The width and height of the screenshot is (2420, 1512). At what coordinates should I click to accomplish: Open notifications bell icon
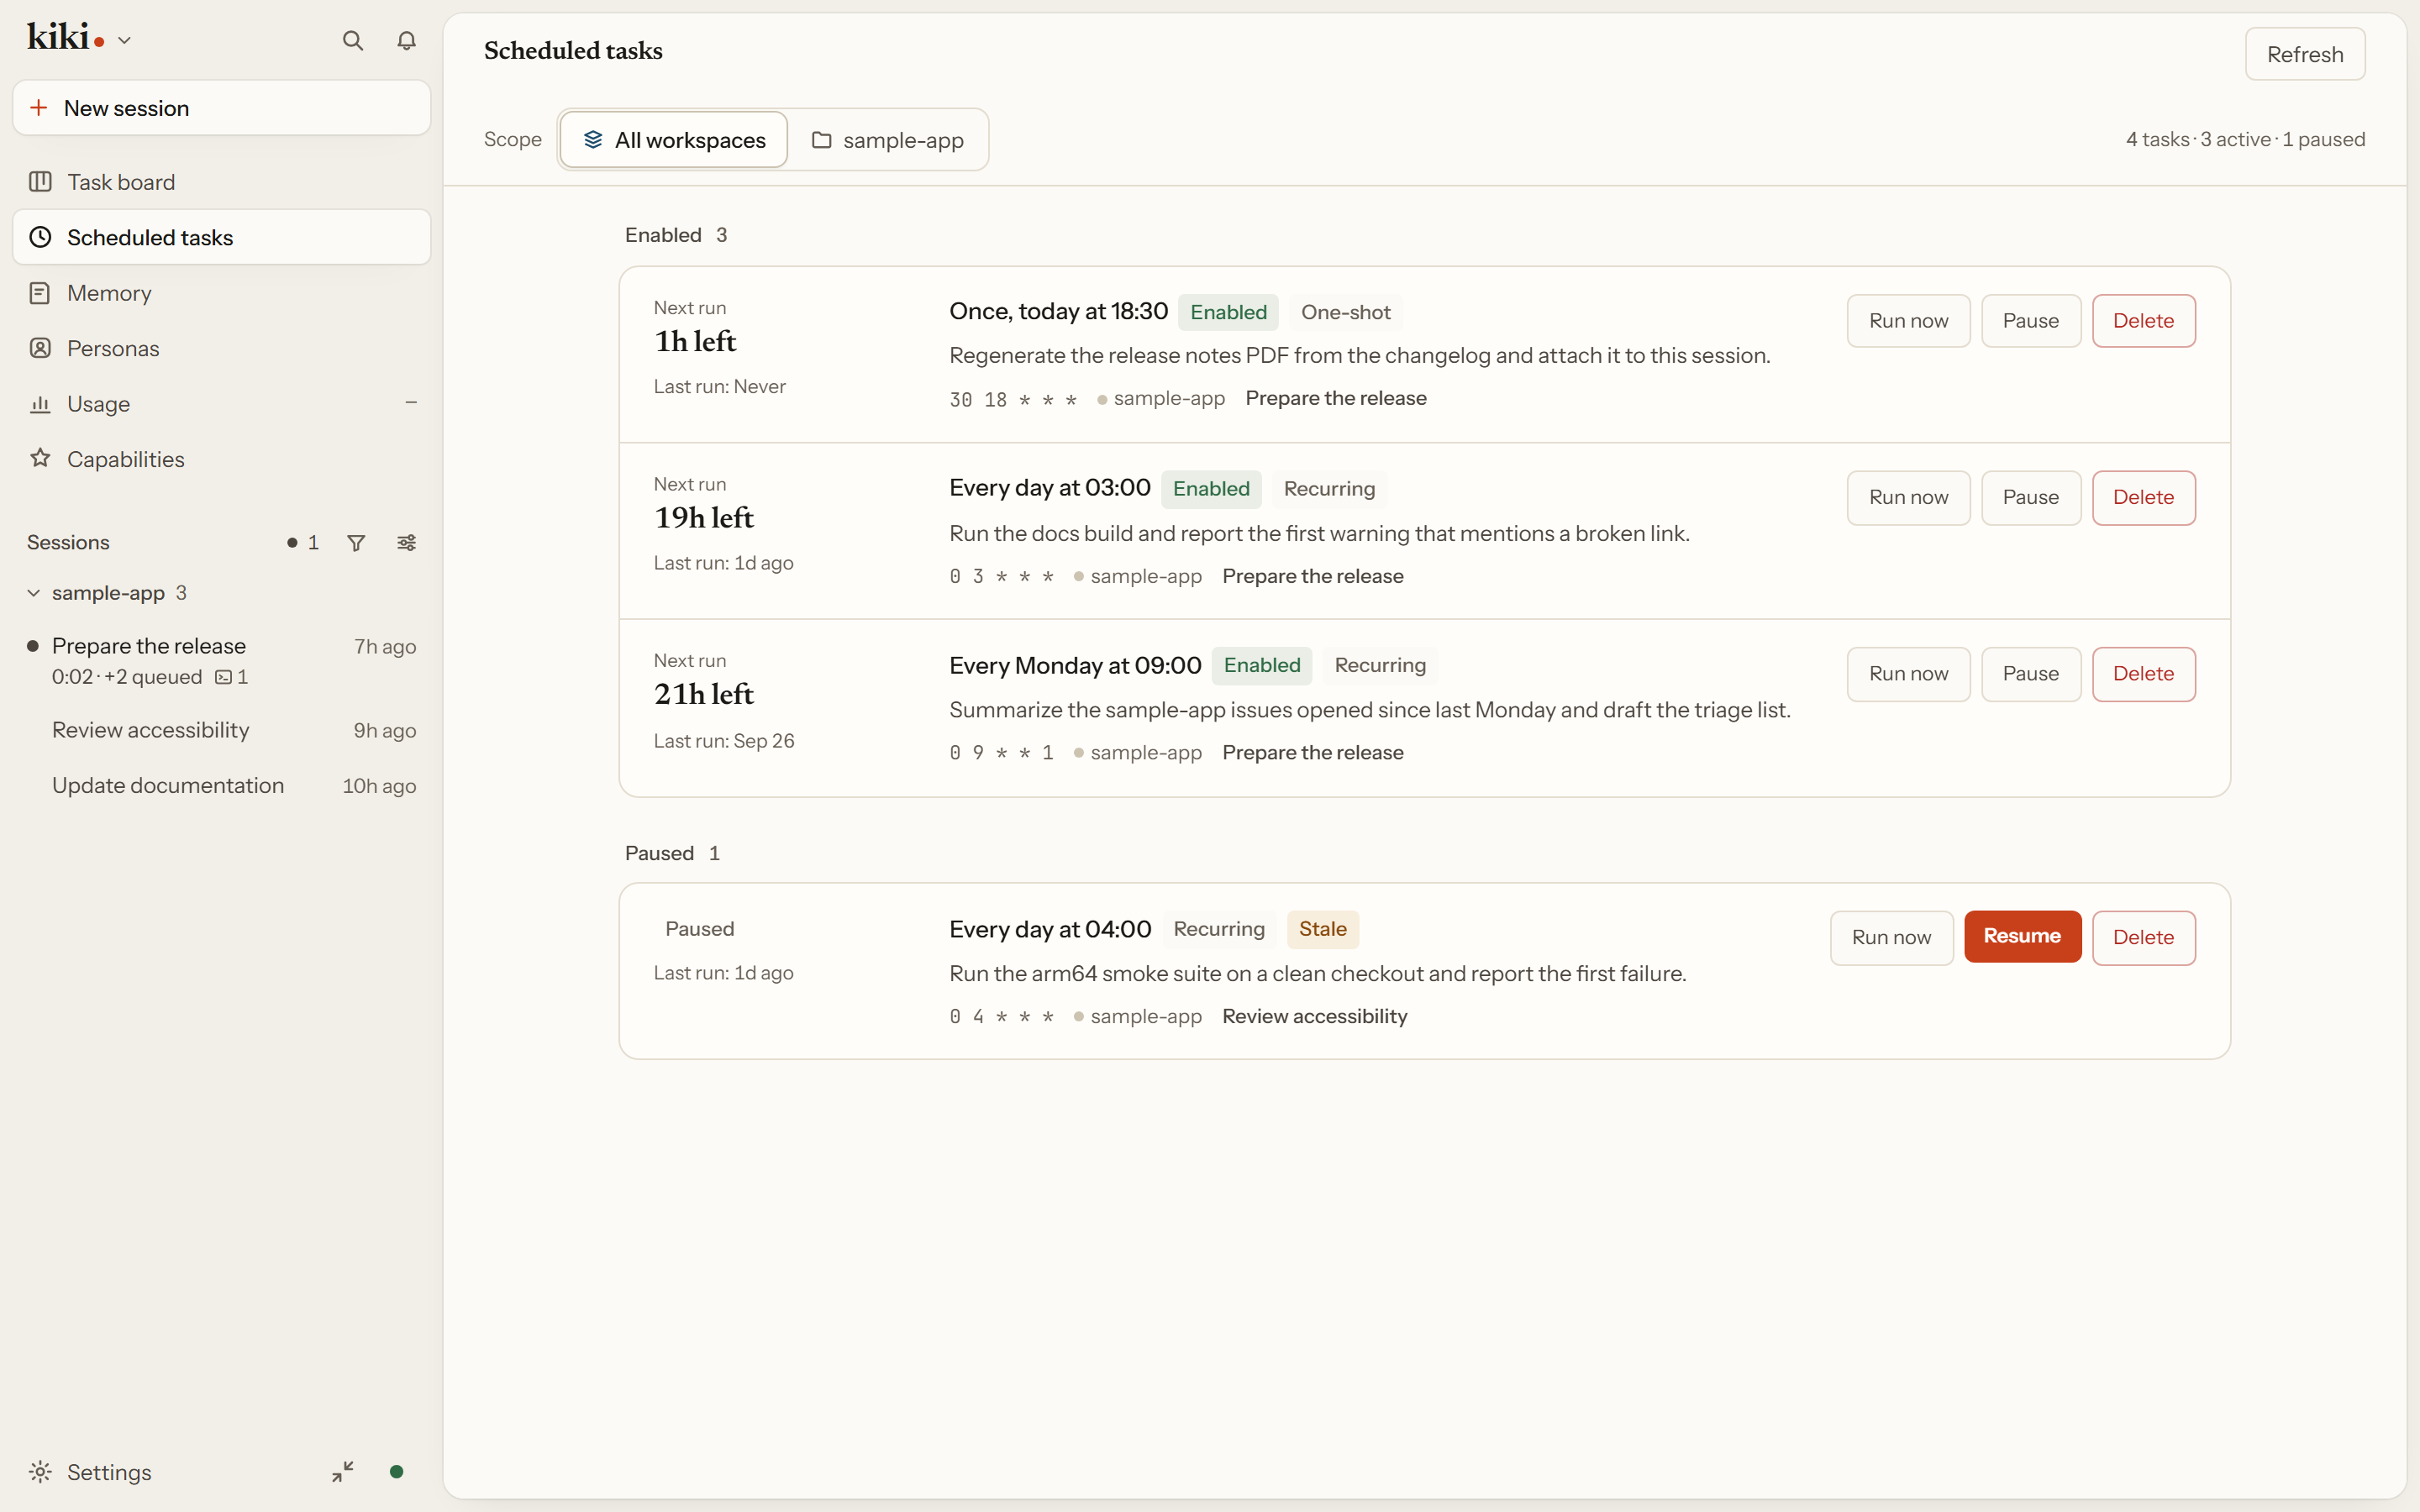[406, 40]
